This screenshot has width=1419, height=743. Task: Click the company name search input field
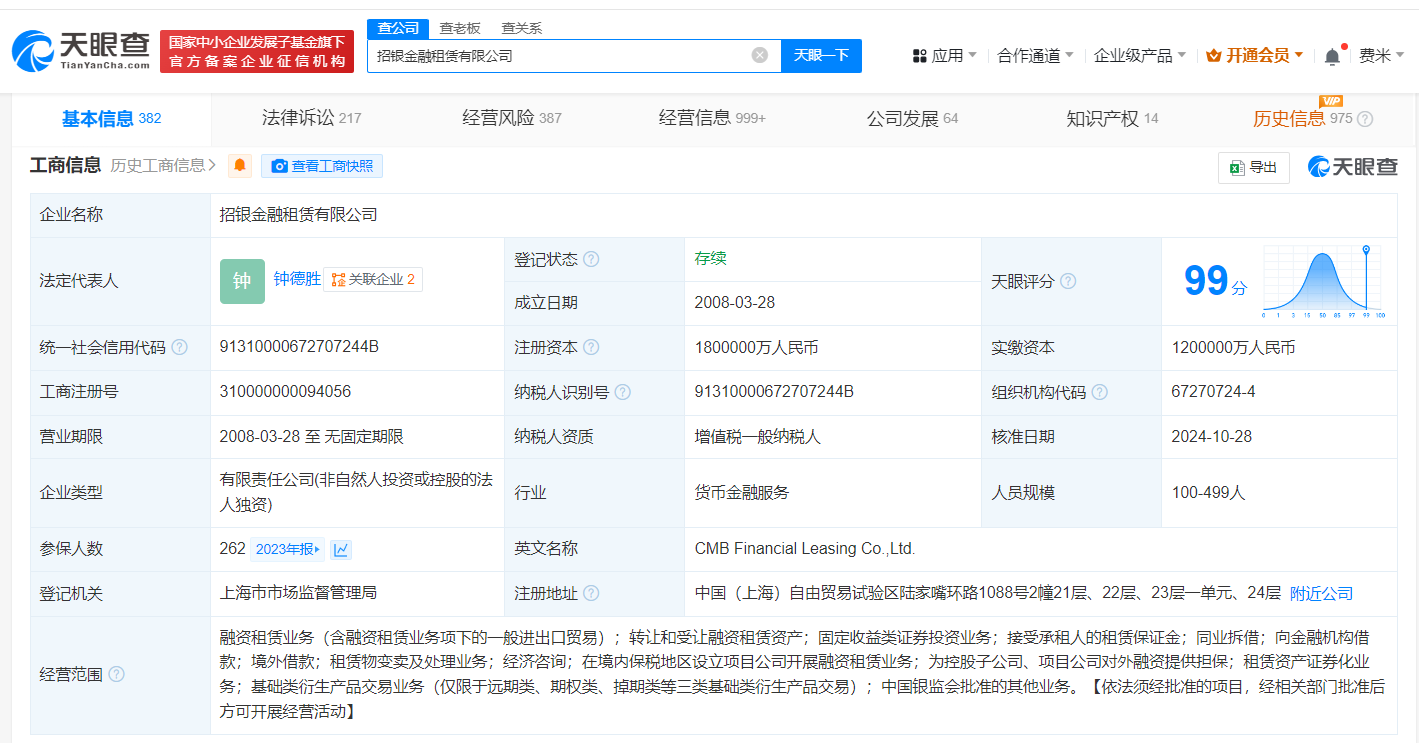[x=560, y=56]
